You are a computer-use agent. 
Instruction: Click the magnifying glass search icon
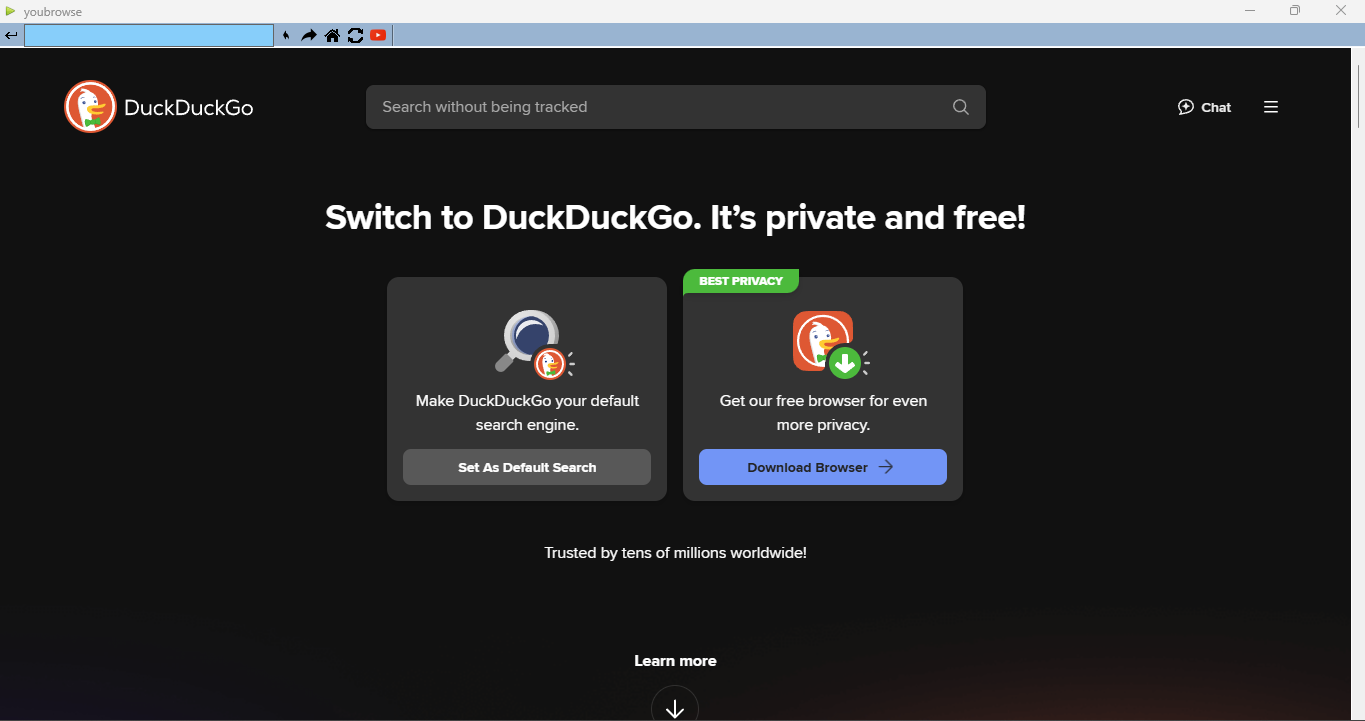point(961,107)
